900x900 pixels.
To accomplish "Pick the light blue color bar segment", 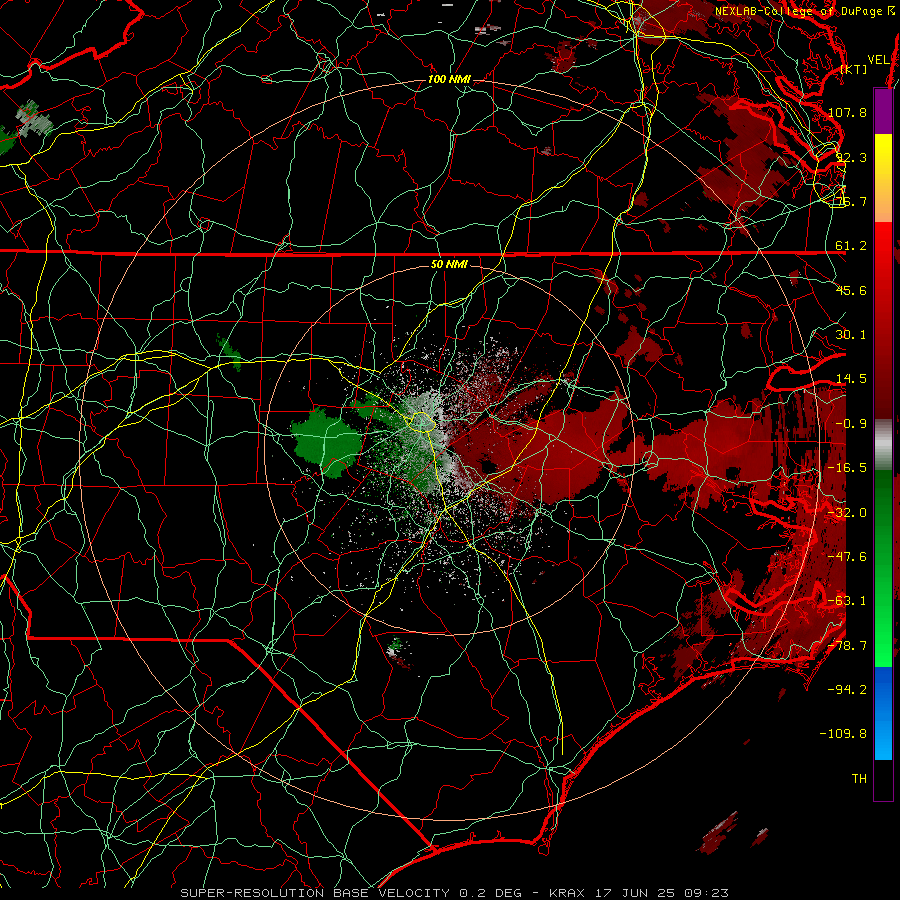I will tap(883, 740).
